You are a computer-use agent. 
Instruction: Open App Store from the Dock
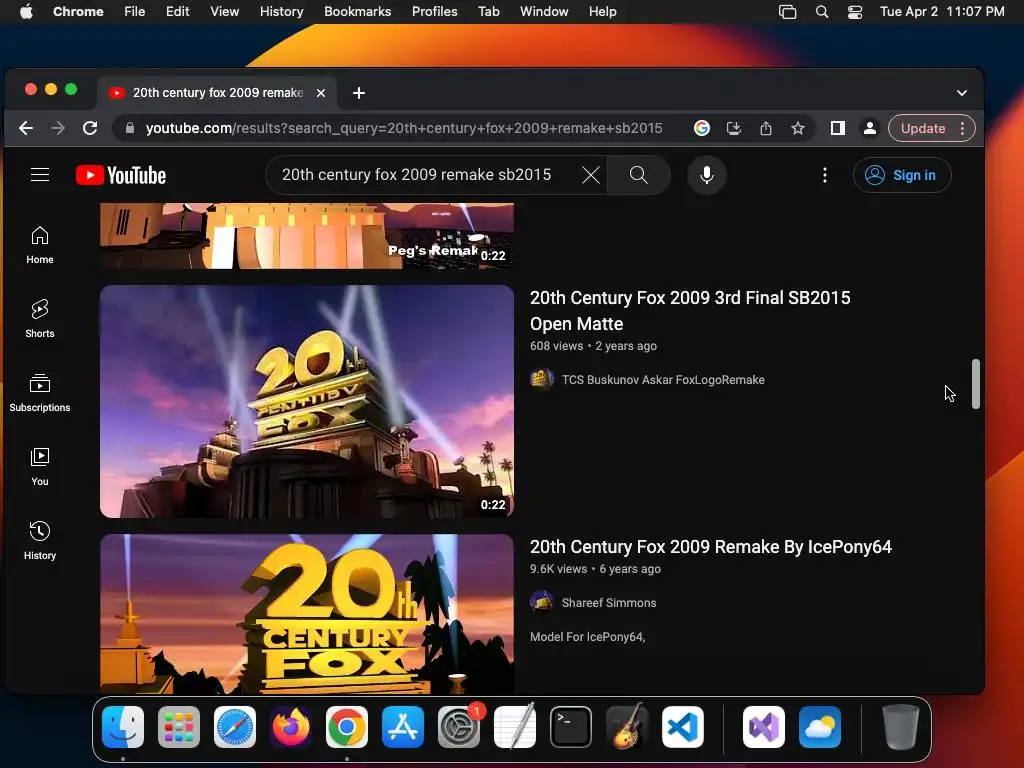pos(403,727)
